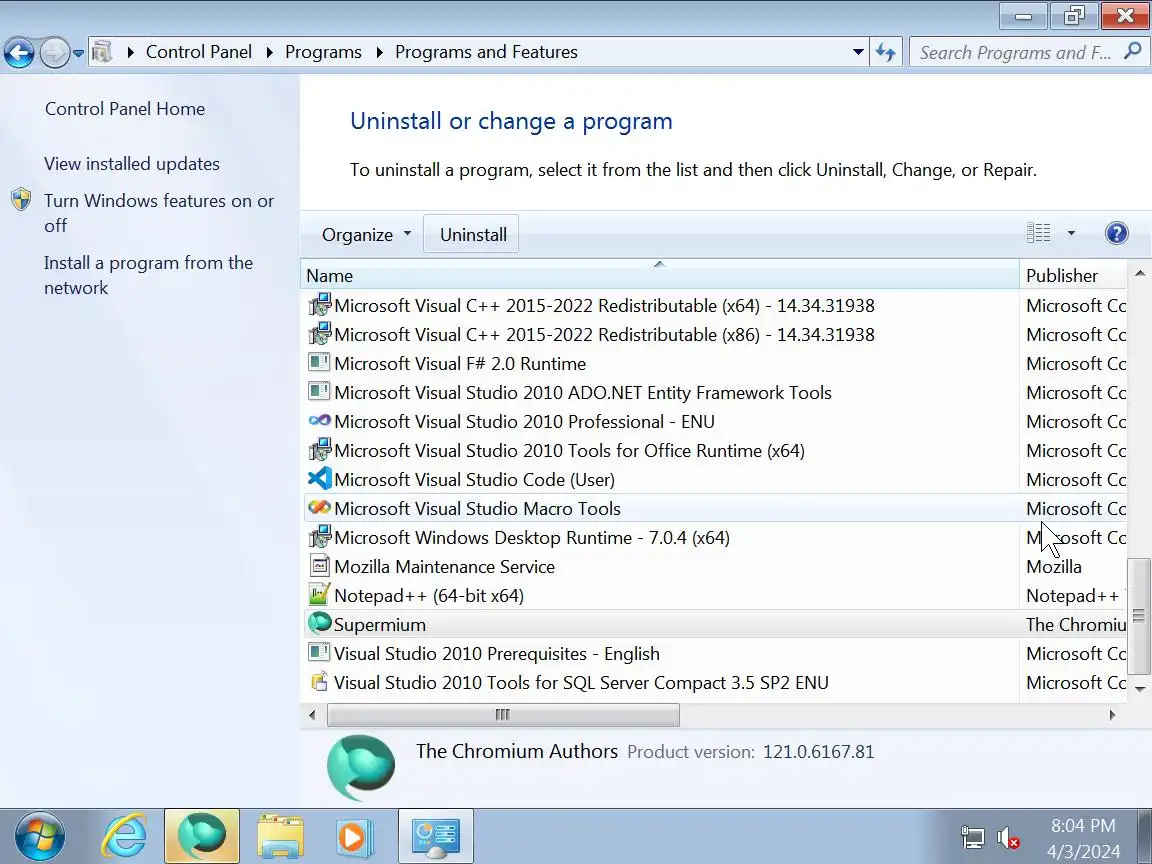The width and height of the screenshot is (1152, 864).
Task: Click the vertical scrollbar down arrow
Action: (x=1140, y=689)
